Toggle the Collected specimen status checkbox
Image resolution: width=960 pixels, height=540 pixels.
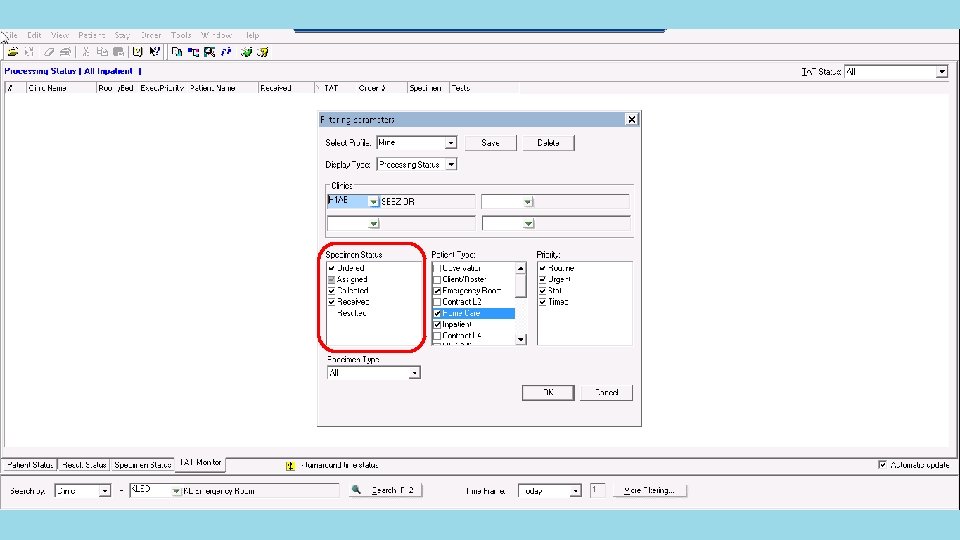331,291
